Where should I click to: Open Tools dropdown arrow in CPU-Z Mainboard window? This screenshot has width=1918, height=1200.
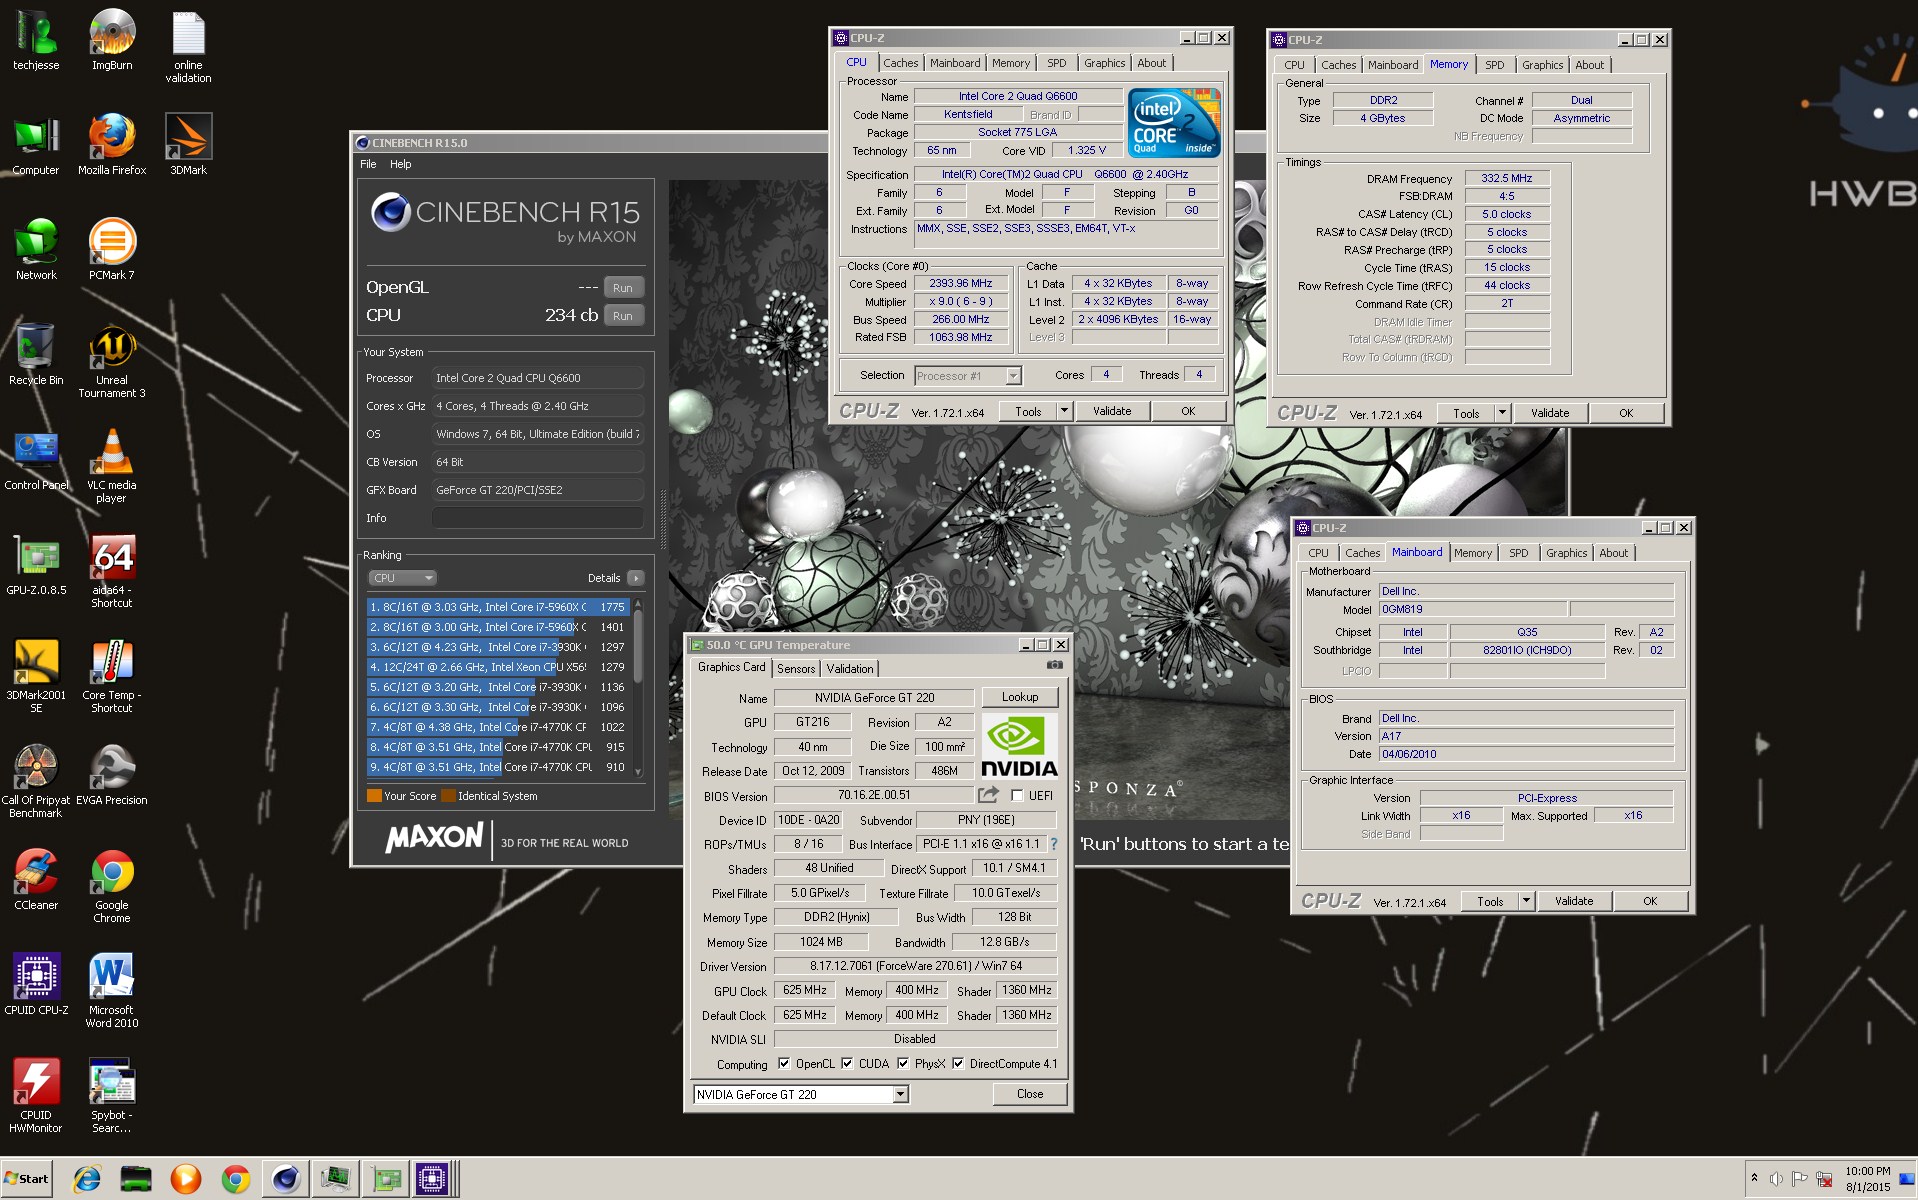tap(1526, 901)
